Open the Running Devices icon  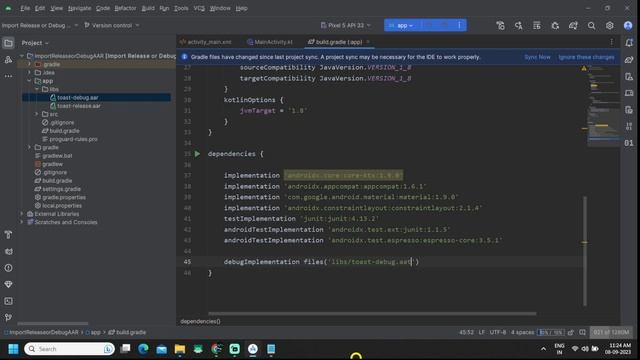tap(629, 93)
